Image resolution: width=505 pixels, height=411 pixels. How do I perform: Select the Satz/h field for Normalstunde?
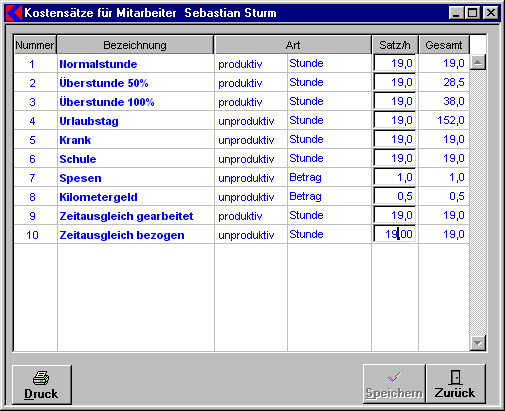394,63
